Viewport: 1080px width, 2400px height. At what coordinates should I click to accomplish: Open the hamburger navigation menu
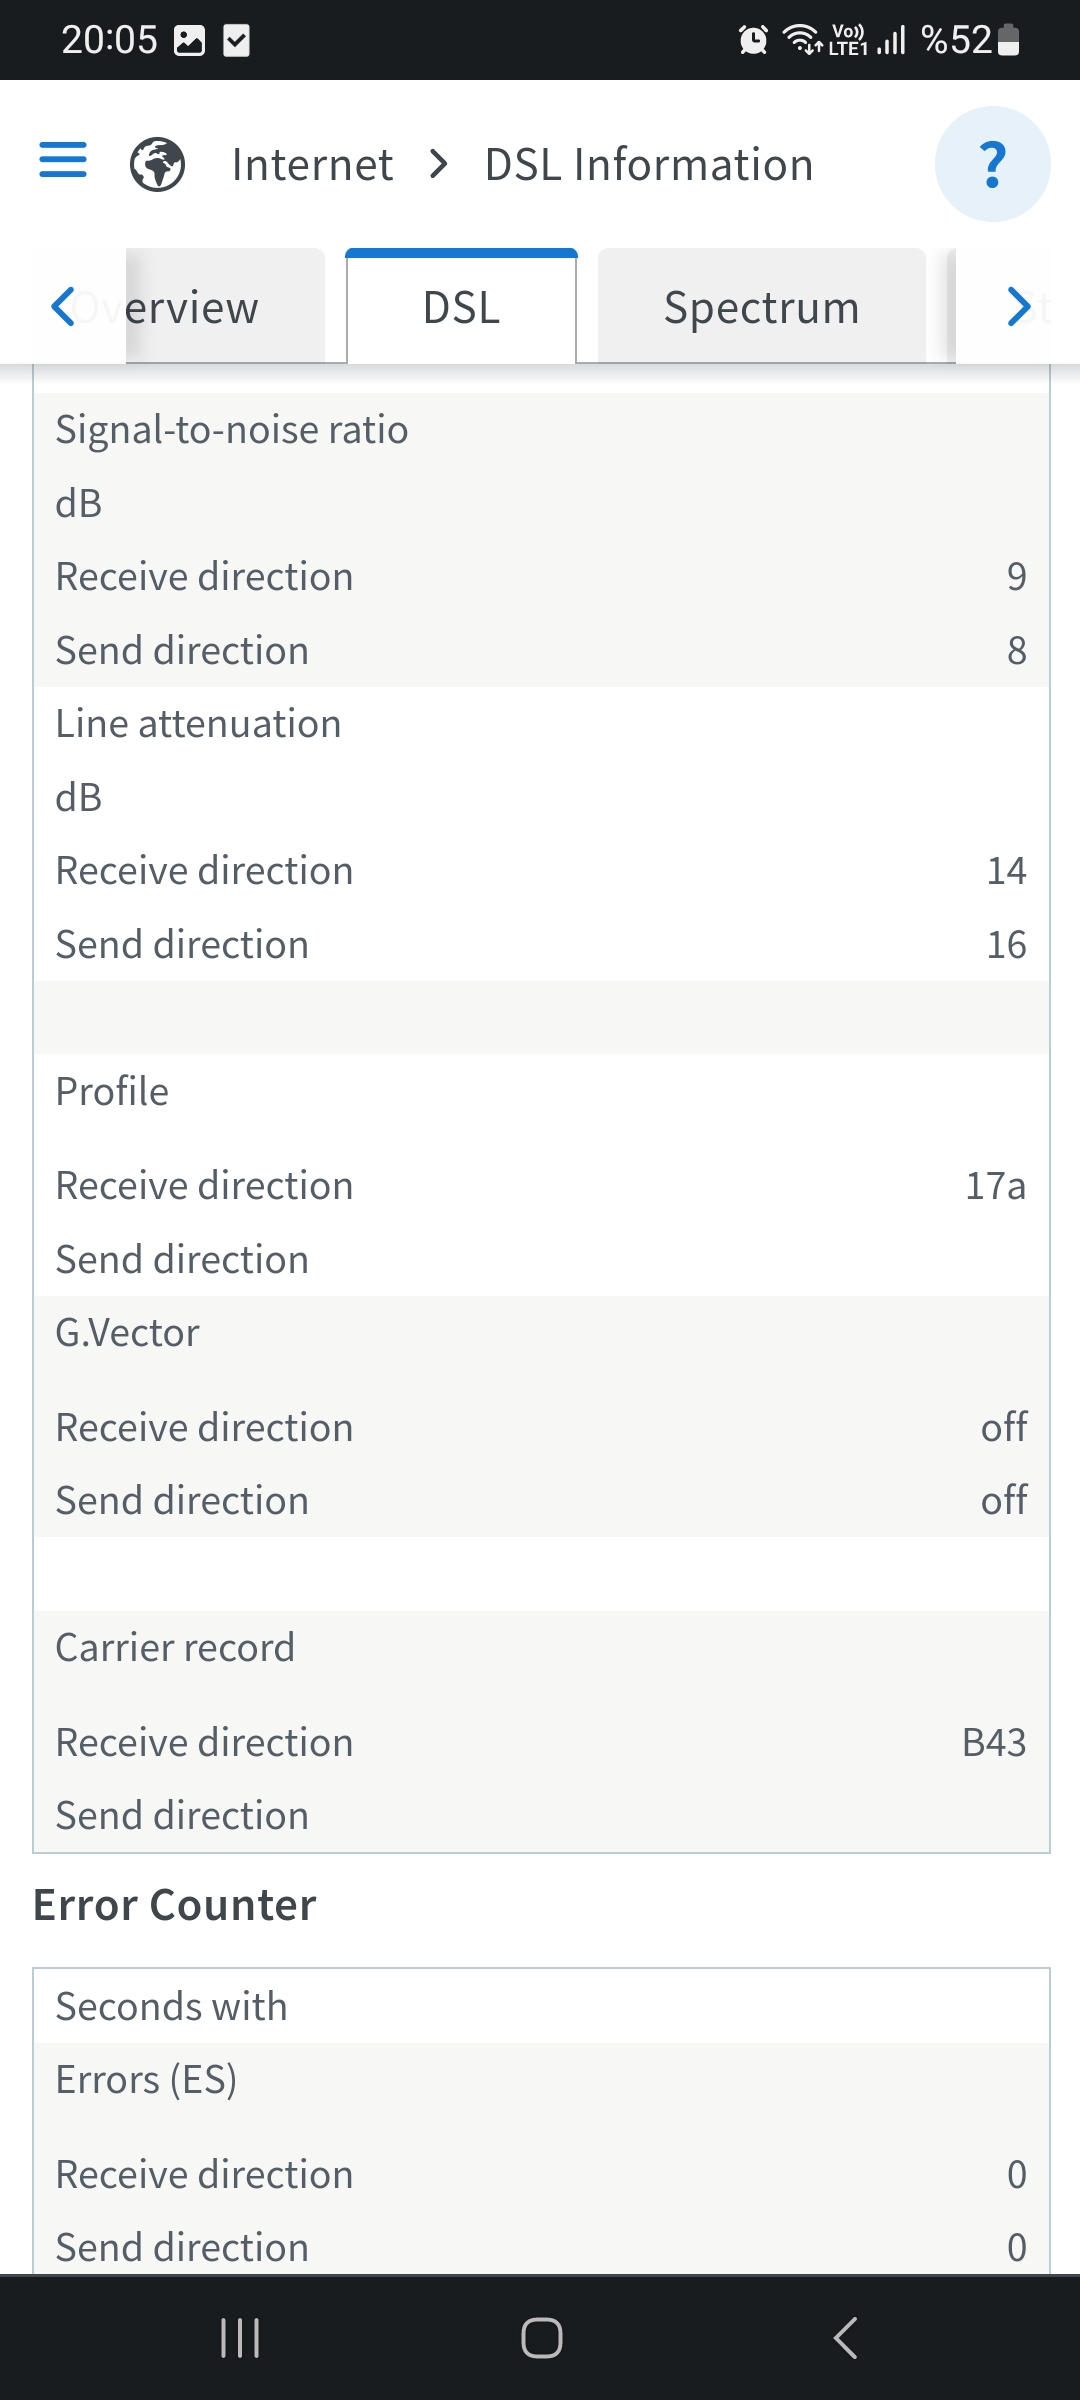coord(63,160)
